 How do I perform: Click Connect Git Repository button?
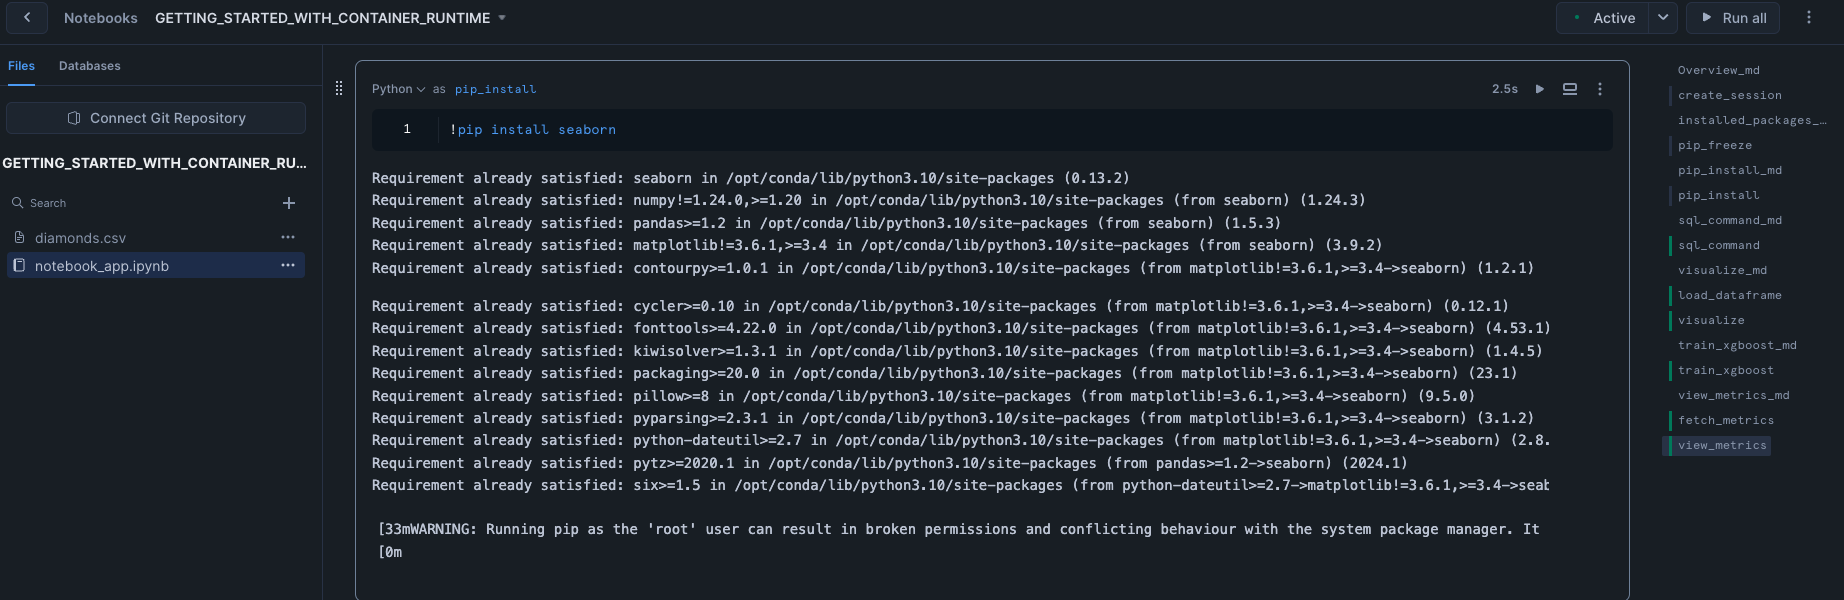(x=156, y=118)
